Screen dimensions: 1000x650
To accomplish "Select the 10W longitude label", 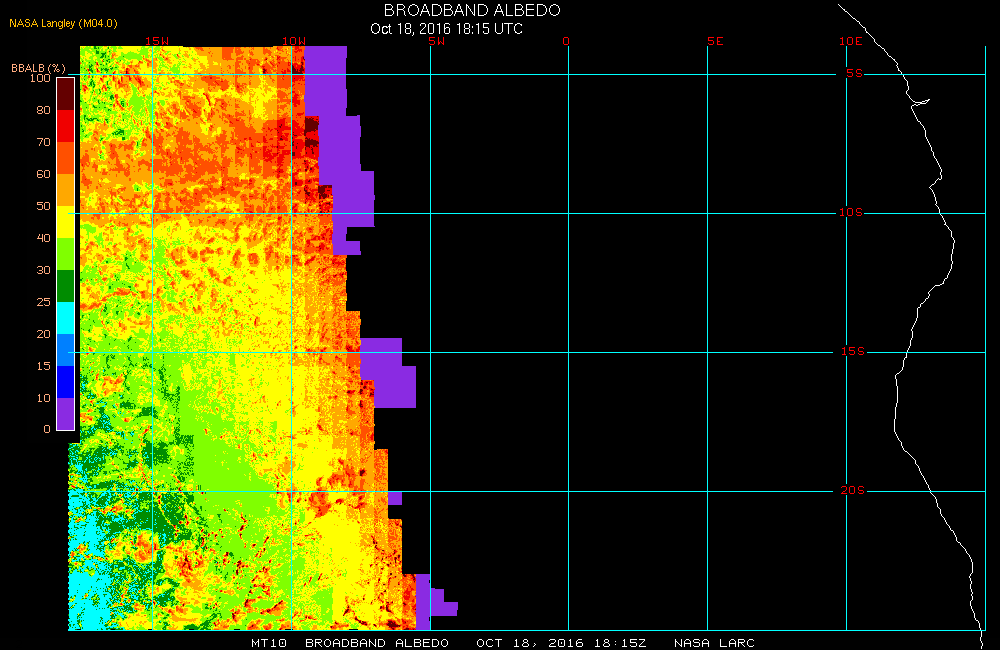I will pos(294,42).
